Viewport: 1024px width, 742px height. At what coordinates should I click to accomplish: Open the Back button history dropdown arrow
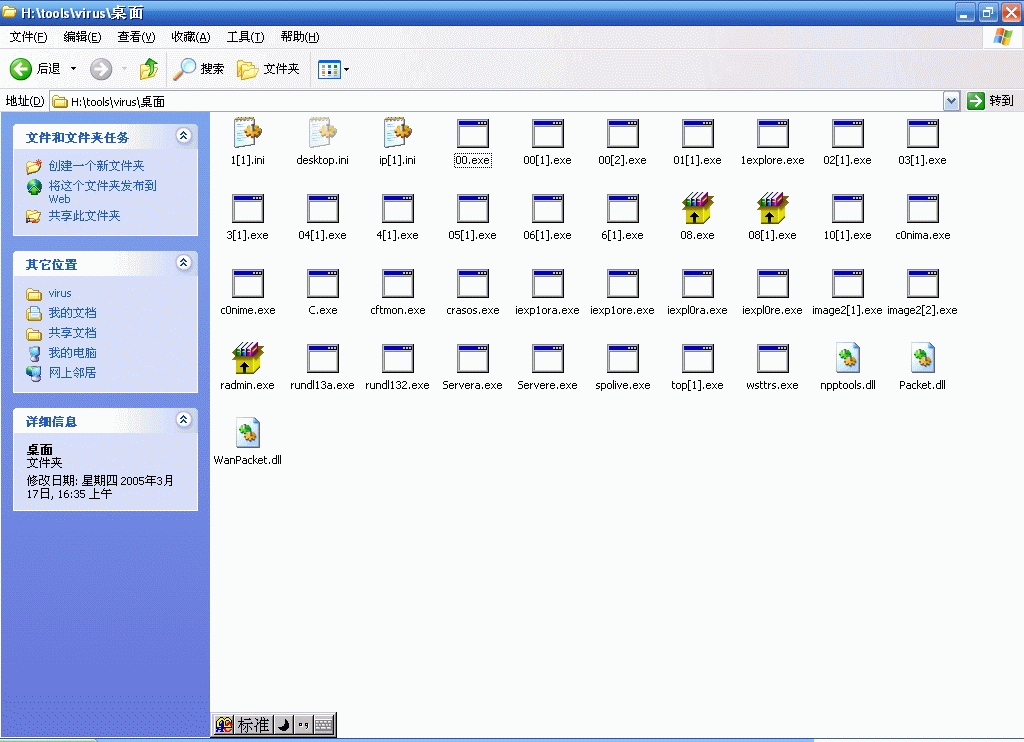[x=73, y=69]
